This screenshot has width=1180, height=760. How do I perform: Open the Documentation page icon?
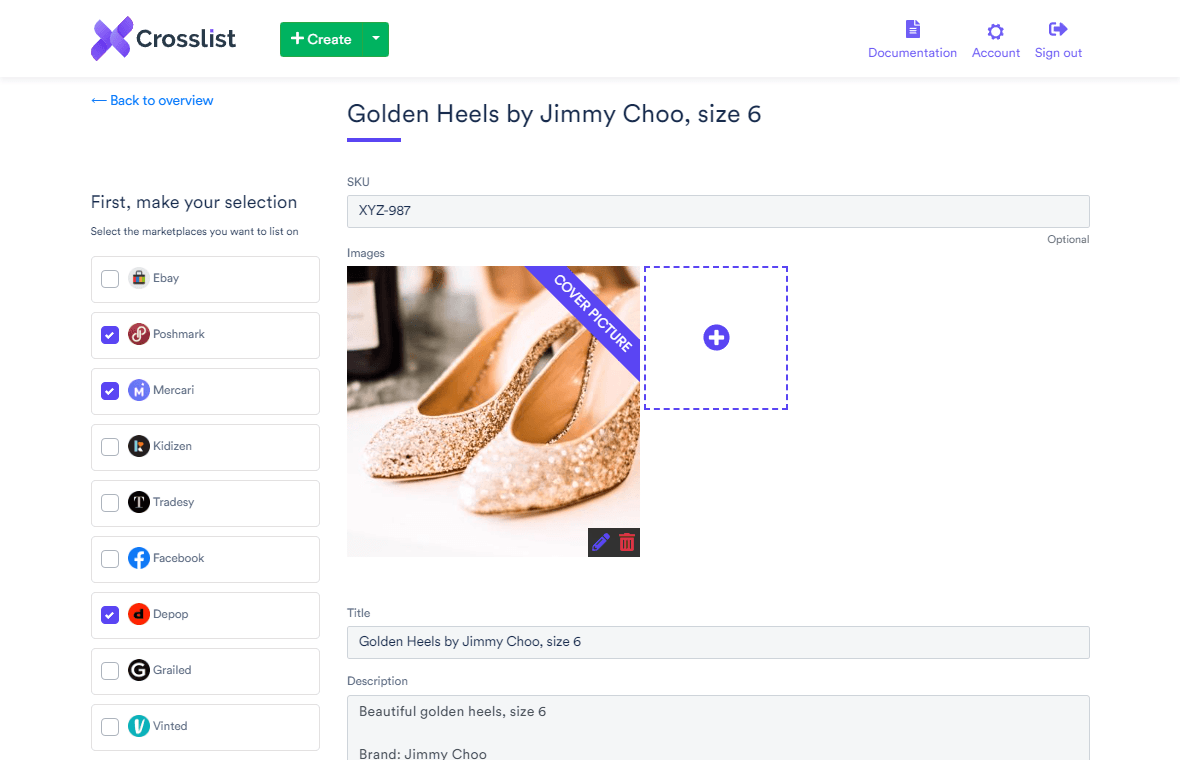coord(912,29)
